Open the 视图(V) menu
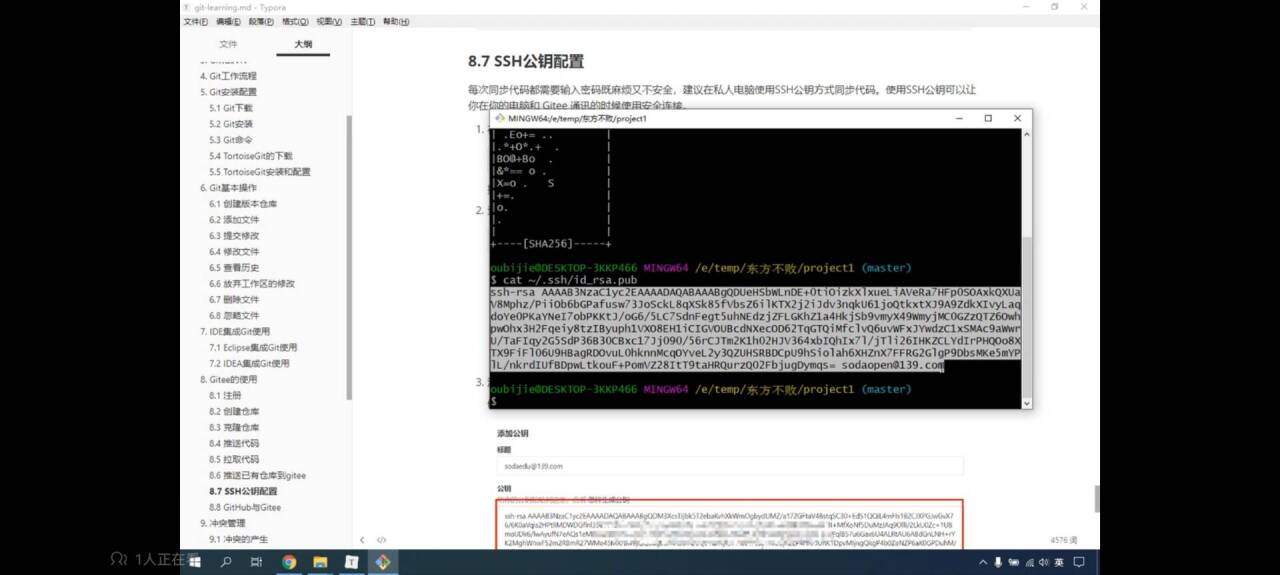This screenshot has height=575, width=1280. tap(329, 21)
